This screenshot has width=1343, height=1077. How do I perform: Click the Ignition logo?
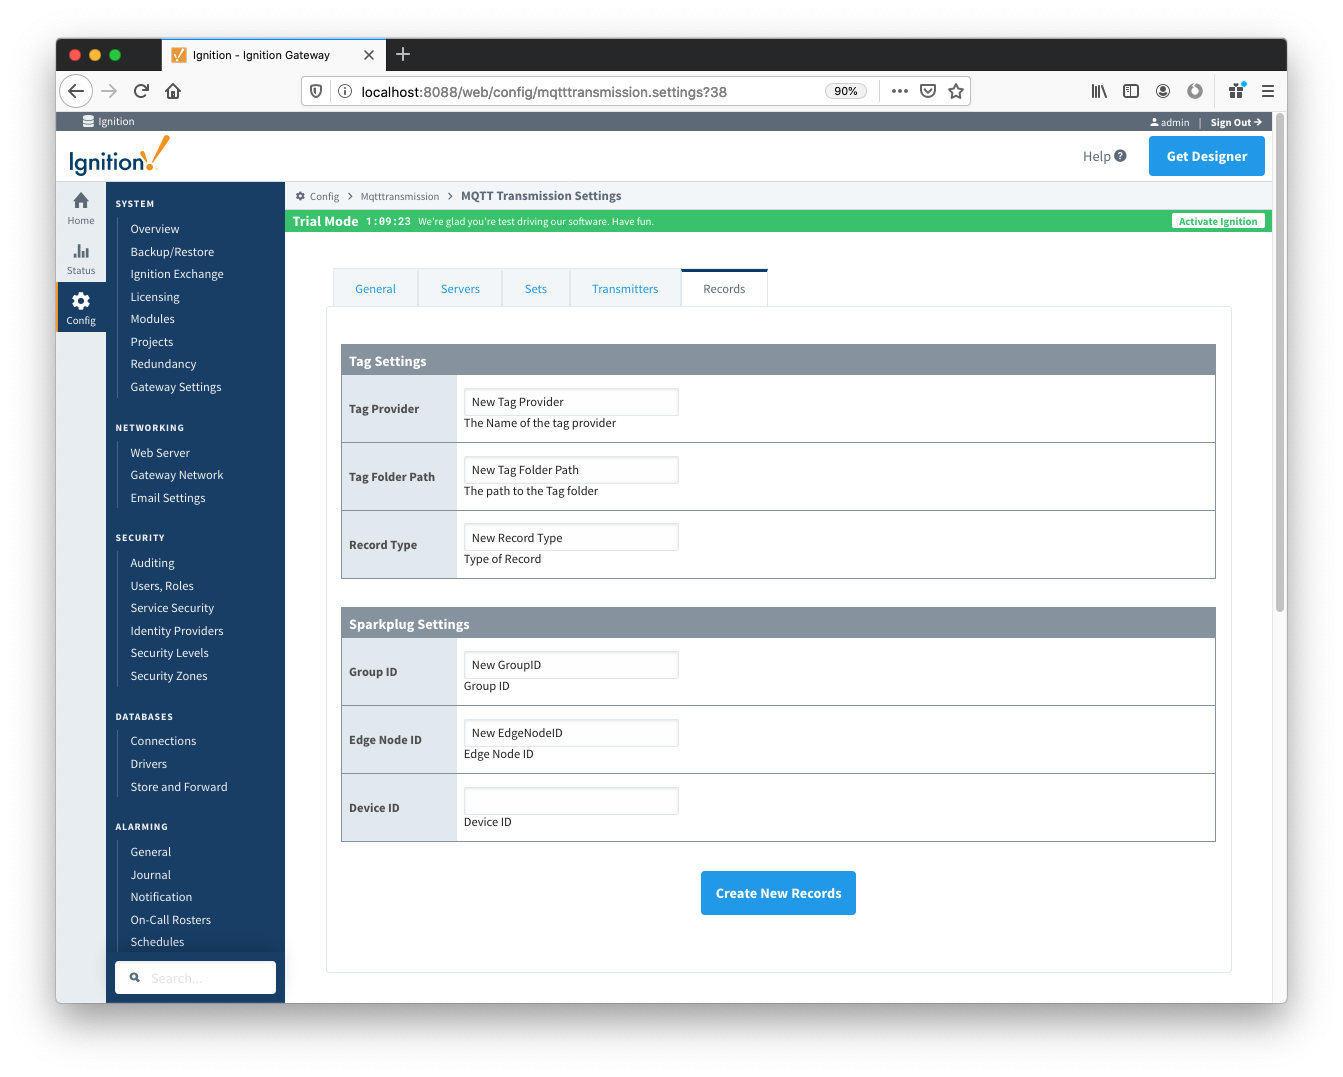click(x=119, y=156)
